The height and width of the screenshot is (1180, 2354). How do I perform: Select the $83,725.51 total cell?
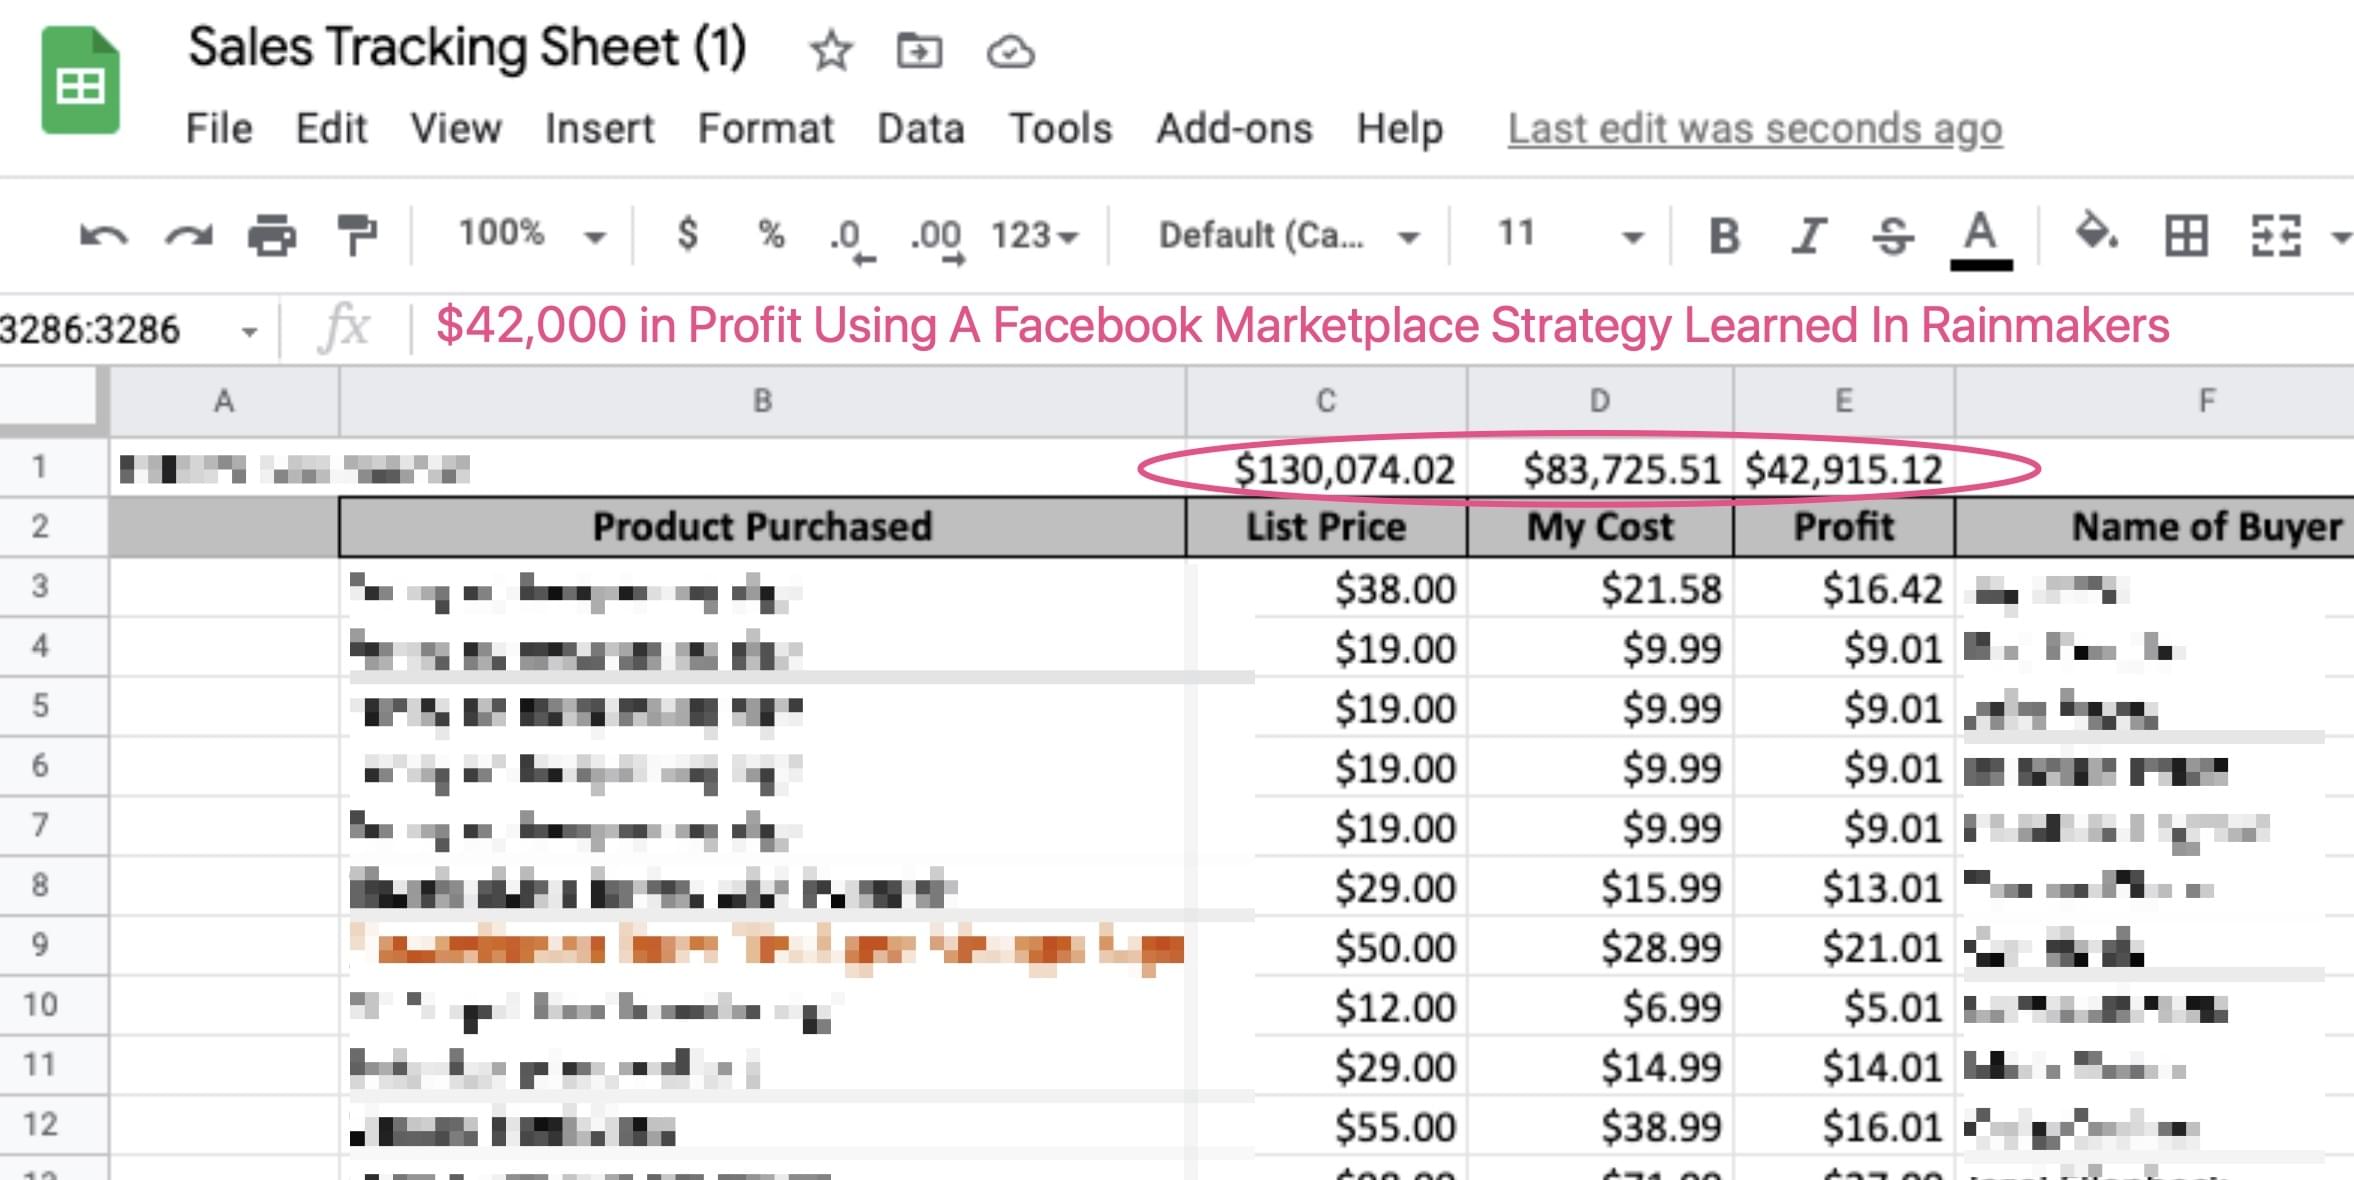1600,467
